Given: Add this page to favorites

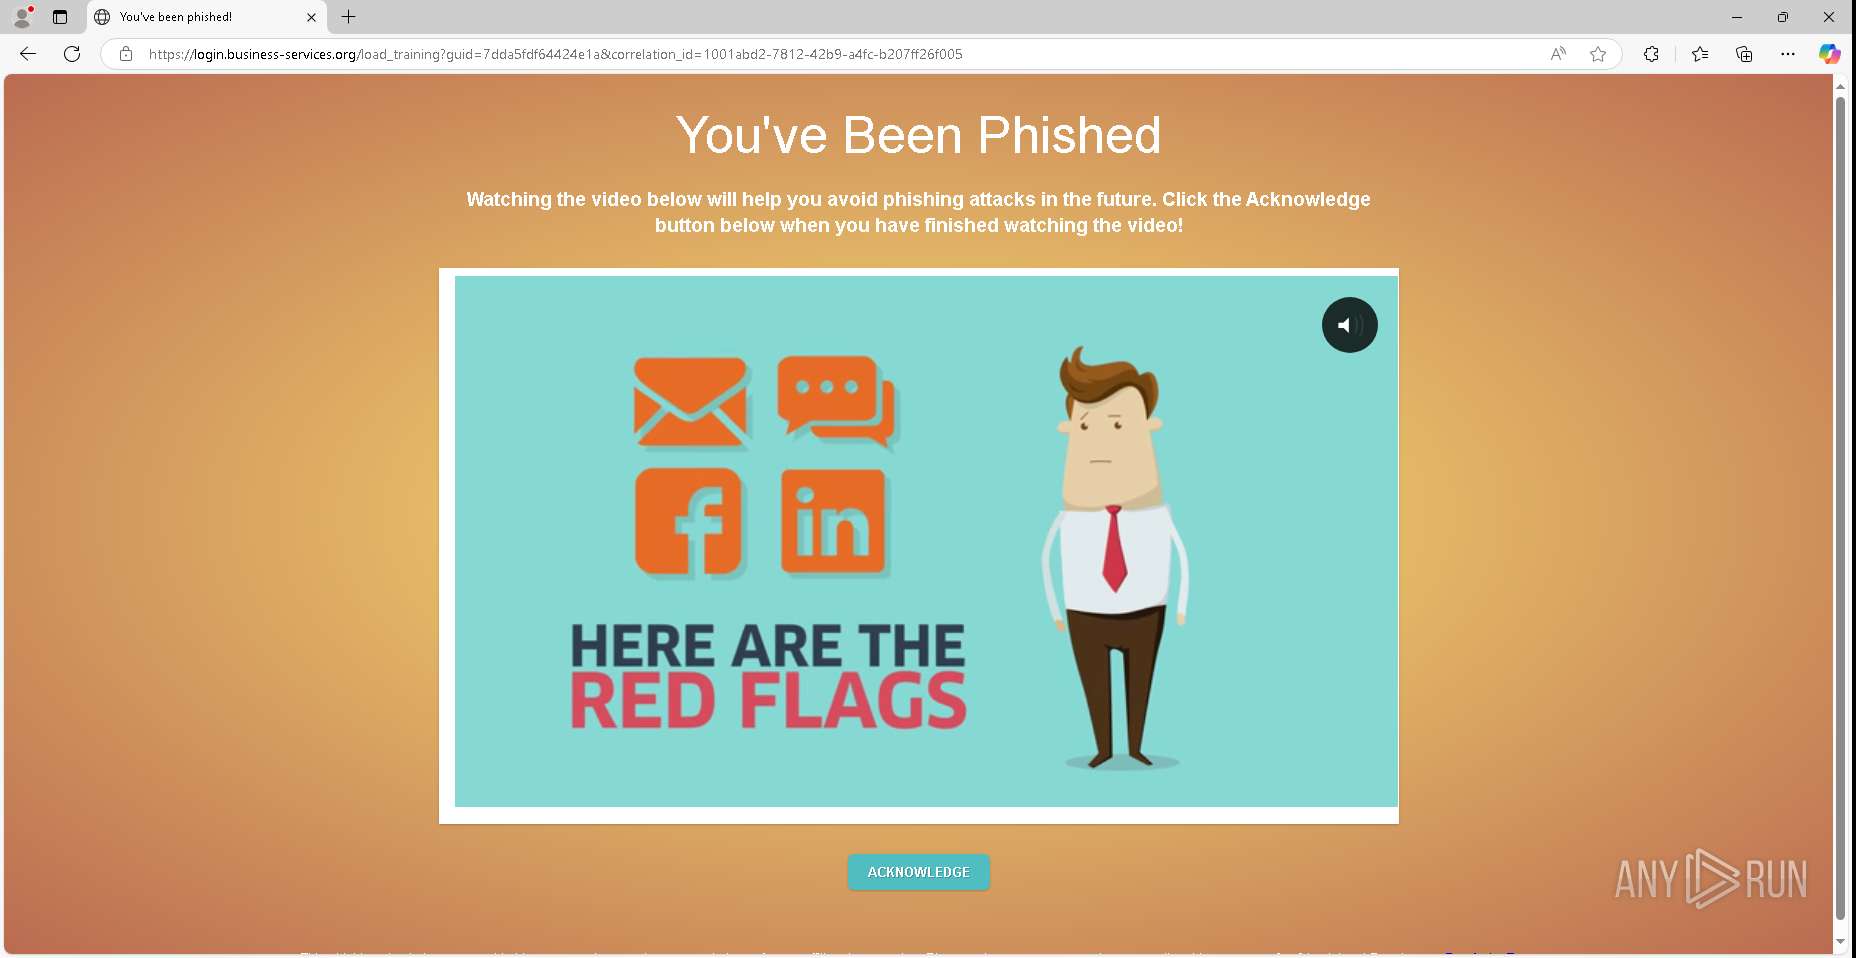Looking at the screenshot, I should tap(1598, 54).
